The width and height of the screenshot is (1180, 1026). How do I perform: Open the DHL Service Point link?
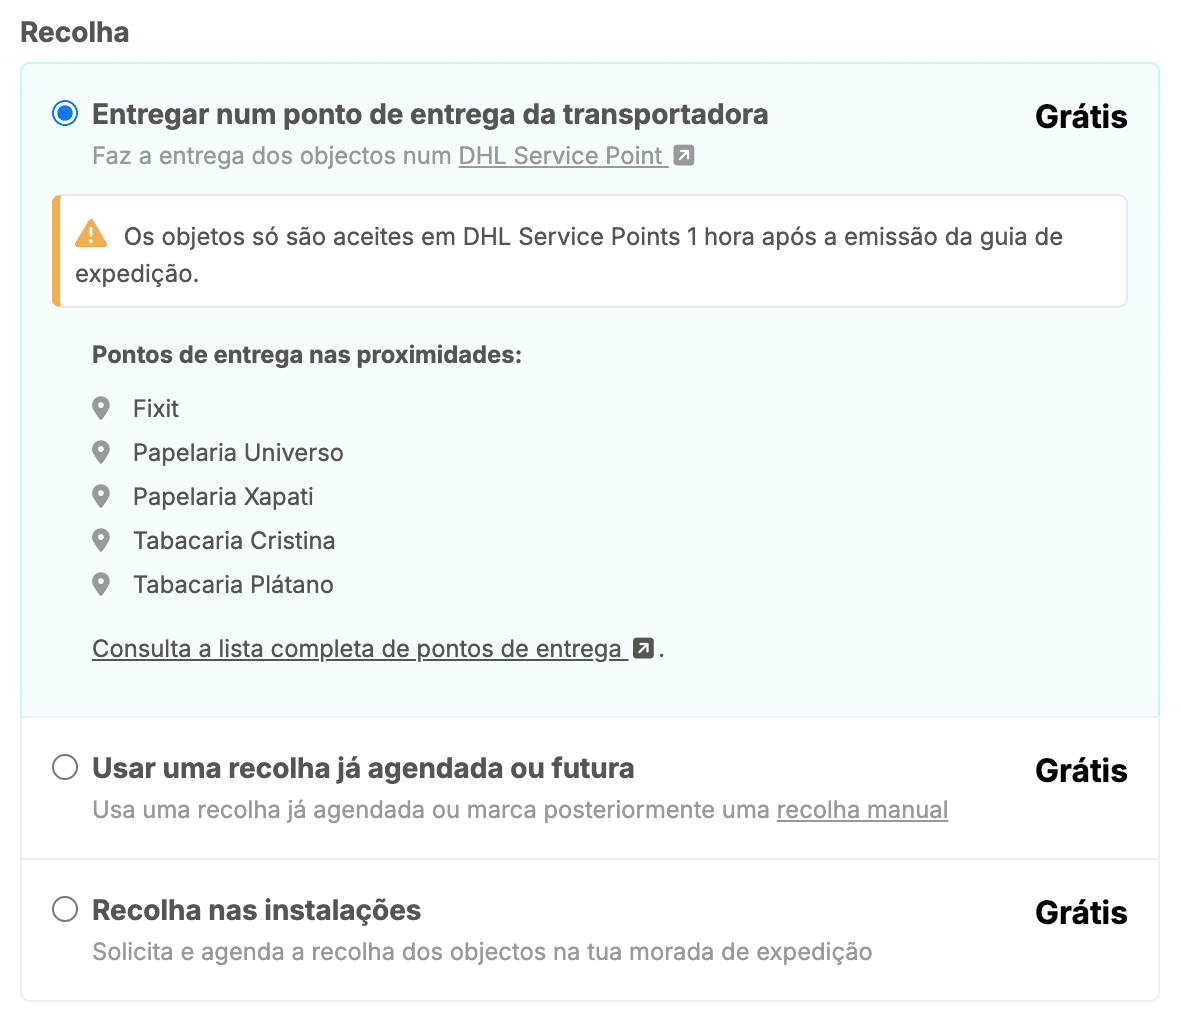561,156
